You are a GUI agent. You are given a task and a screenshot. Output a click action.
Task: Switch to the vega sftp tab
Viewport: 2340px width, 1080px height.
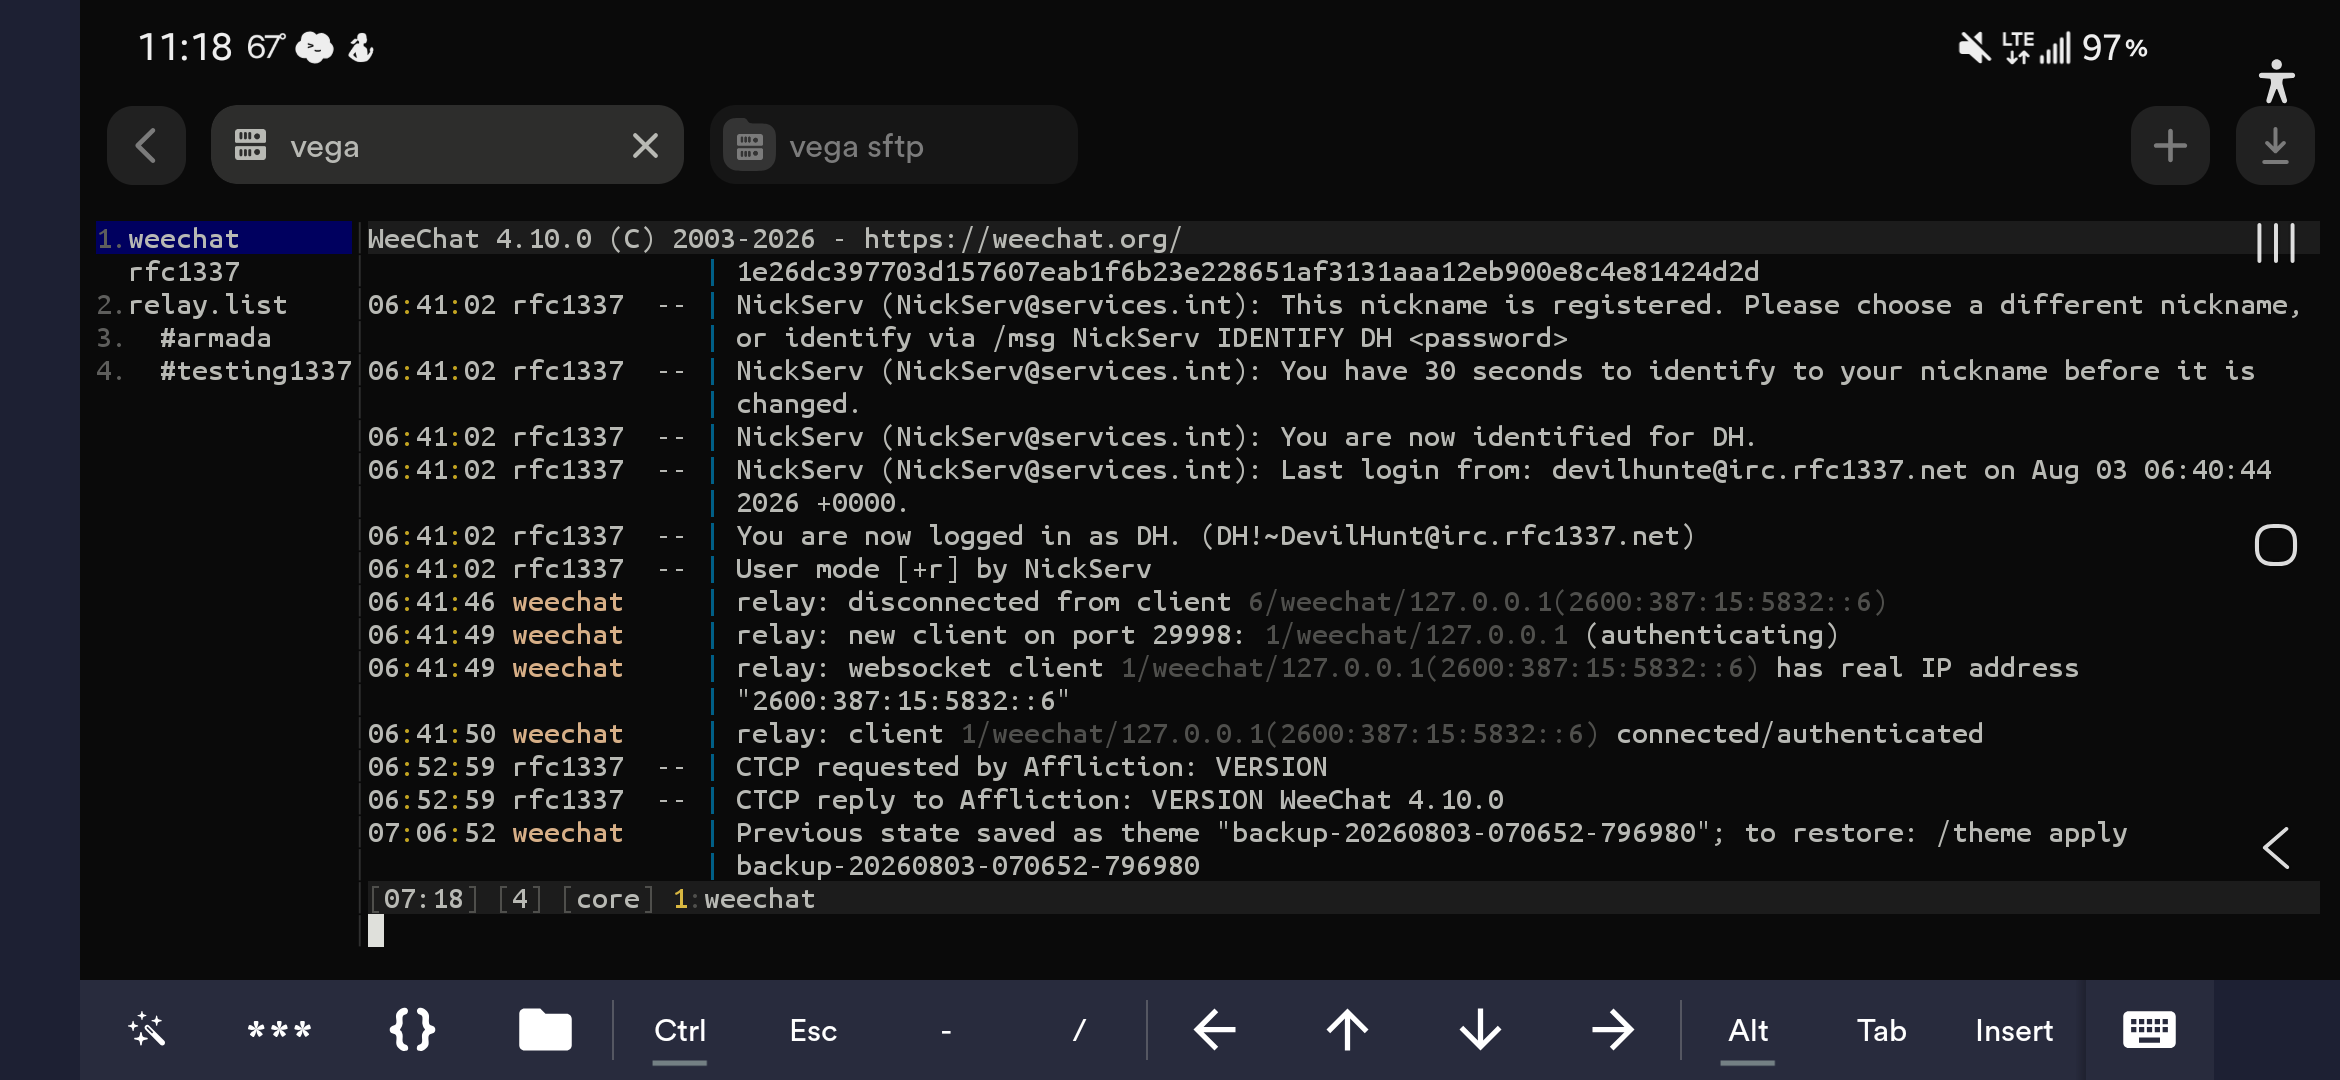point(893,146)
